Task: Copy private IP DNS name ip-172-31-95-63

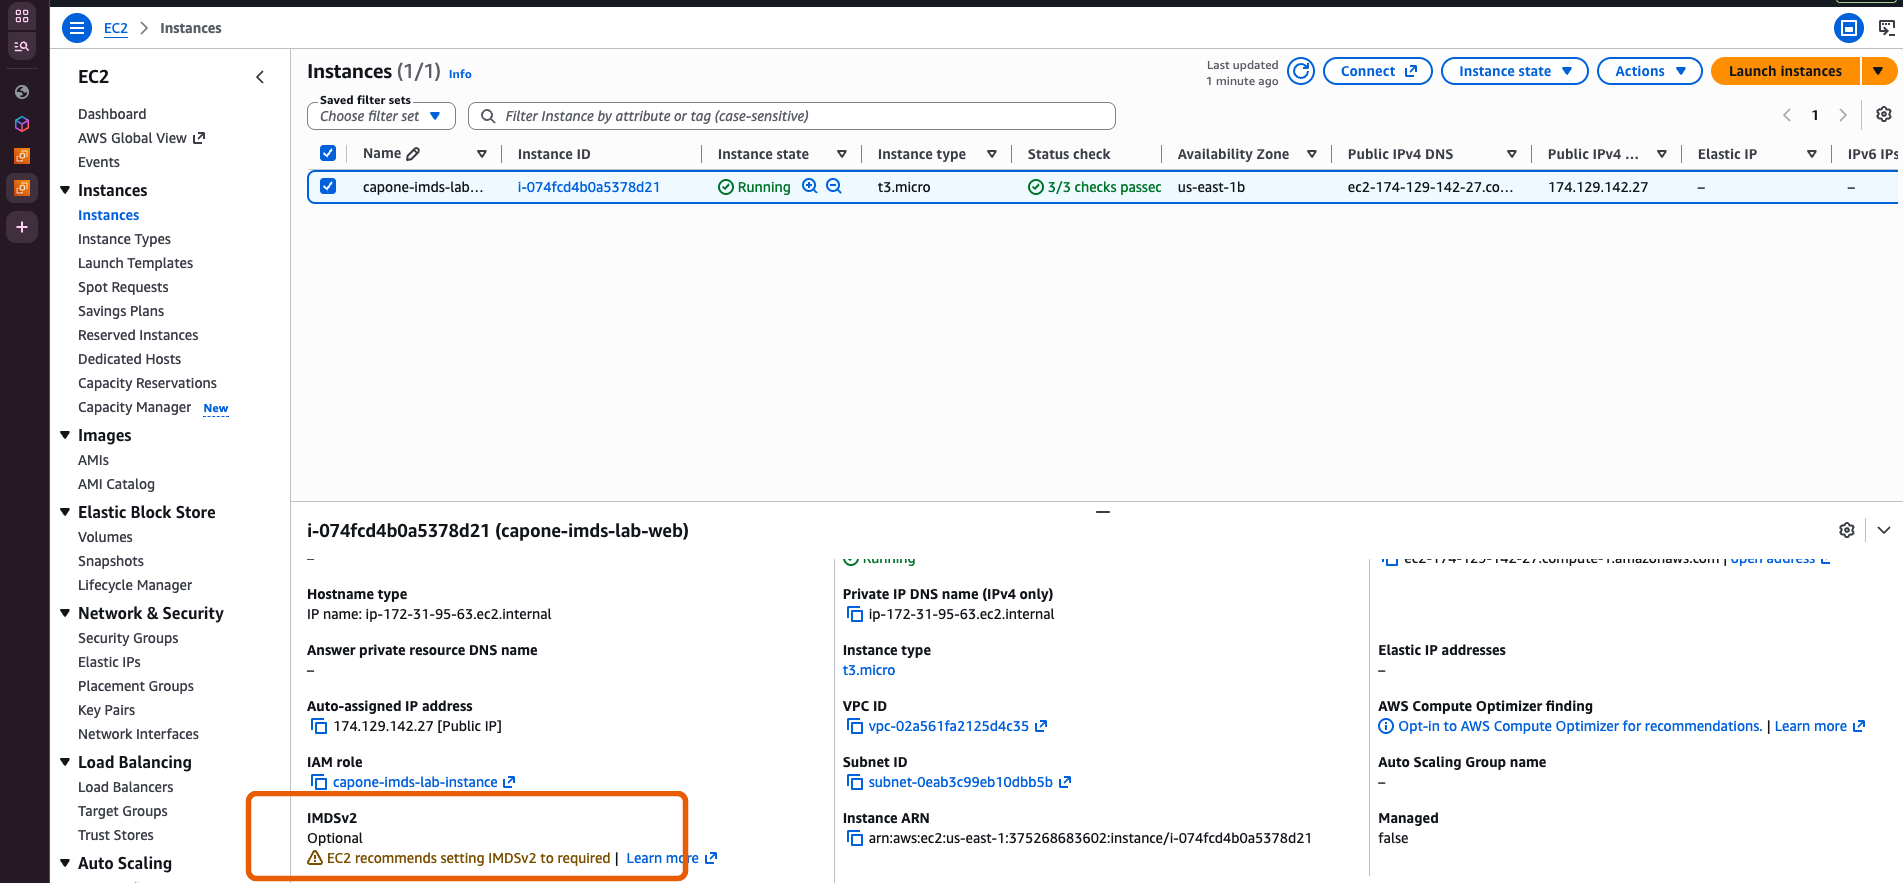Action: click(x=855, y=614)
